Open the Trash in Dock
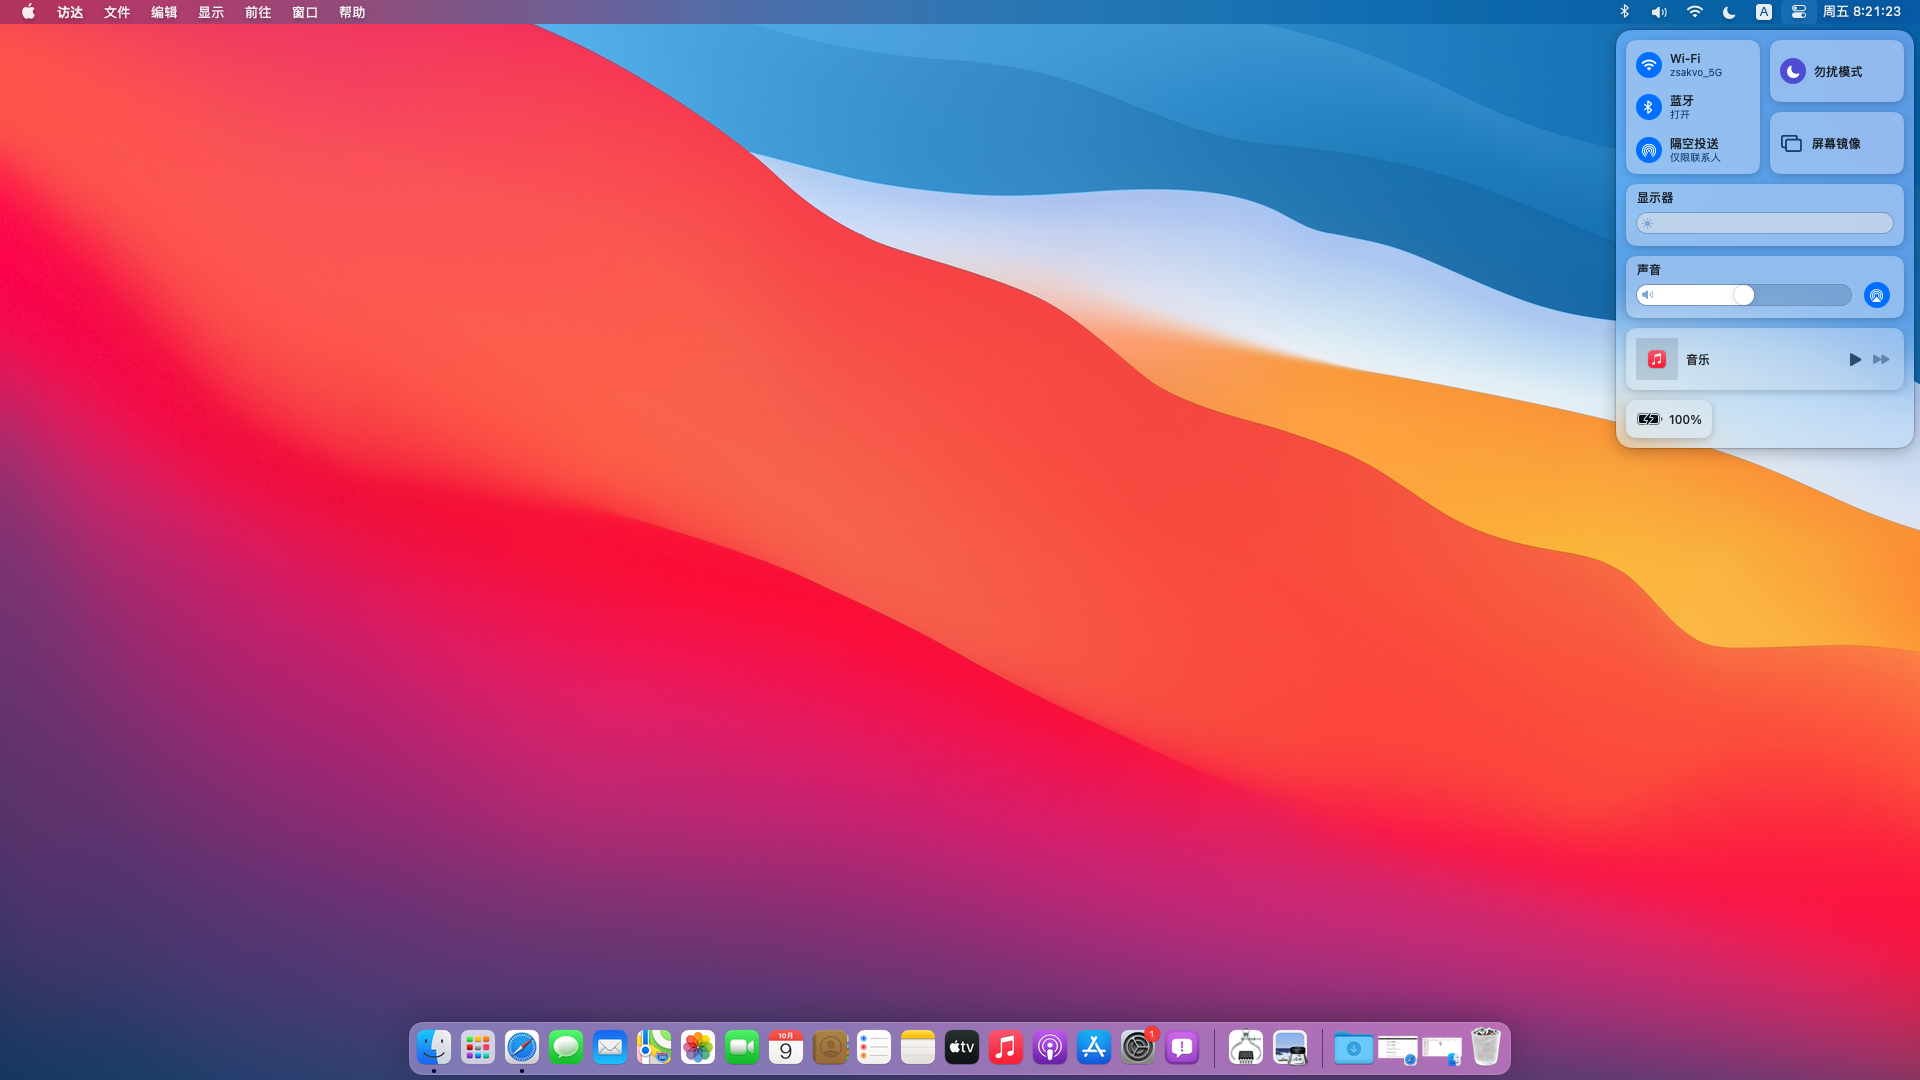The height and width of the screenshot is (1080, 1920). coord(1485,1047)
